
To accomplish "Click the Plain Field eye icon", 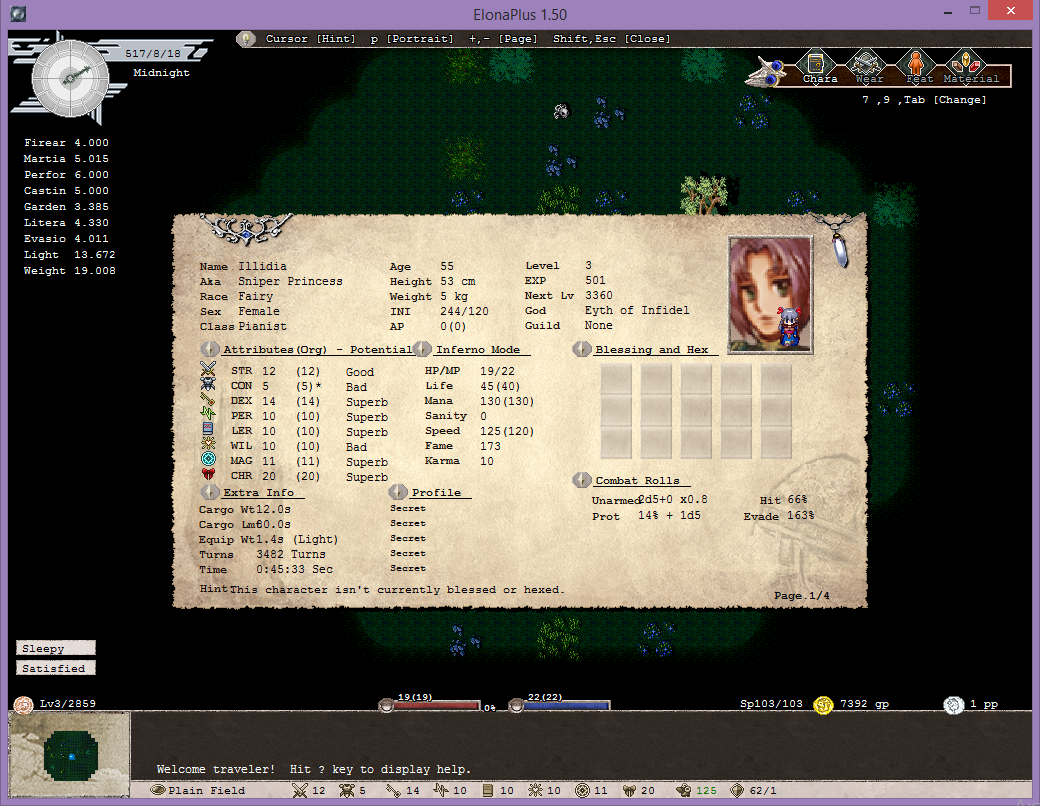I will coord(158,790).
